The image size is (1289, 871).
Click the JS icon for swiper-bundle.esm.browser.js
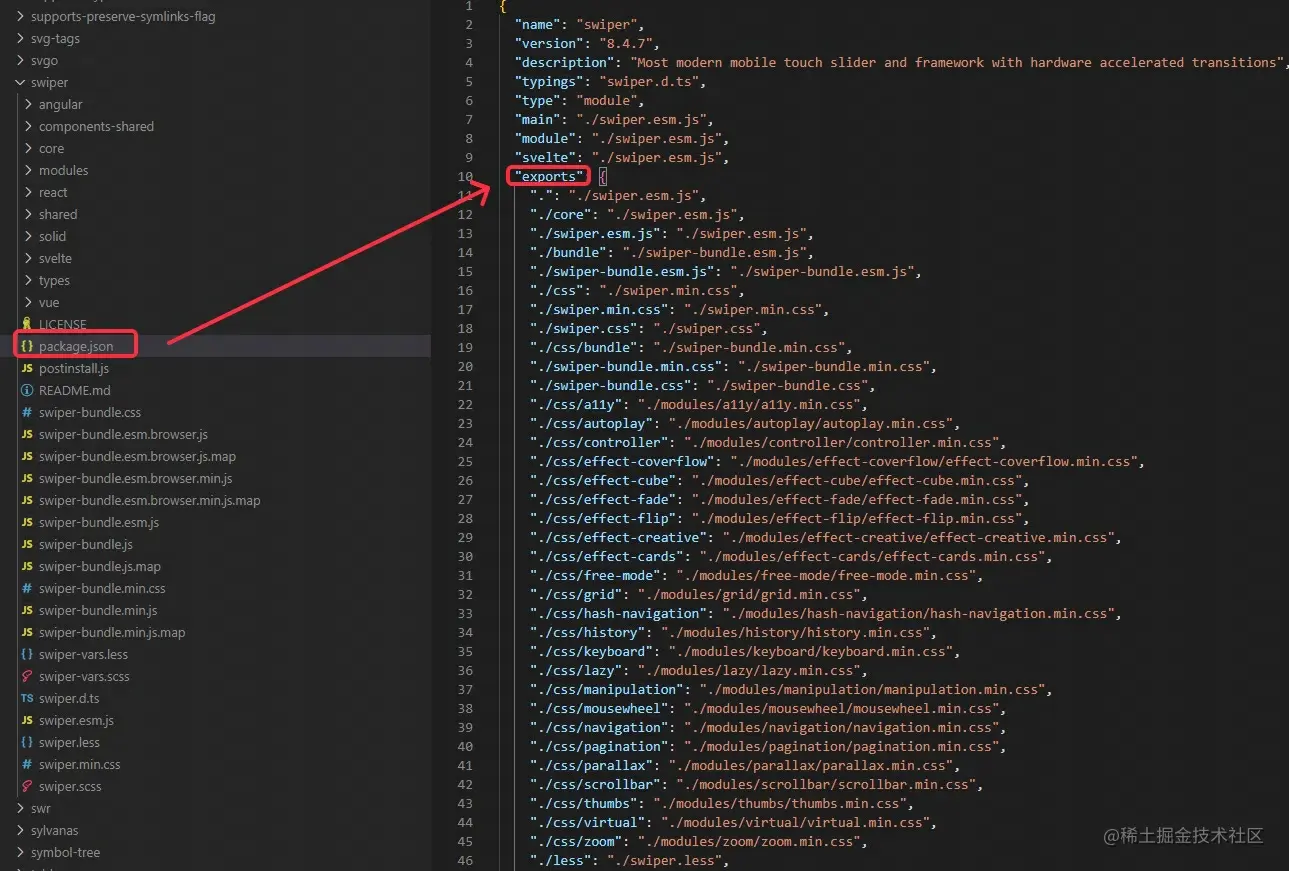point(27,434)
